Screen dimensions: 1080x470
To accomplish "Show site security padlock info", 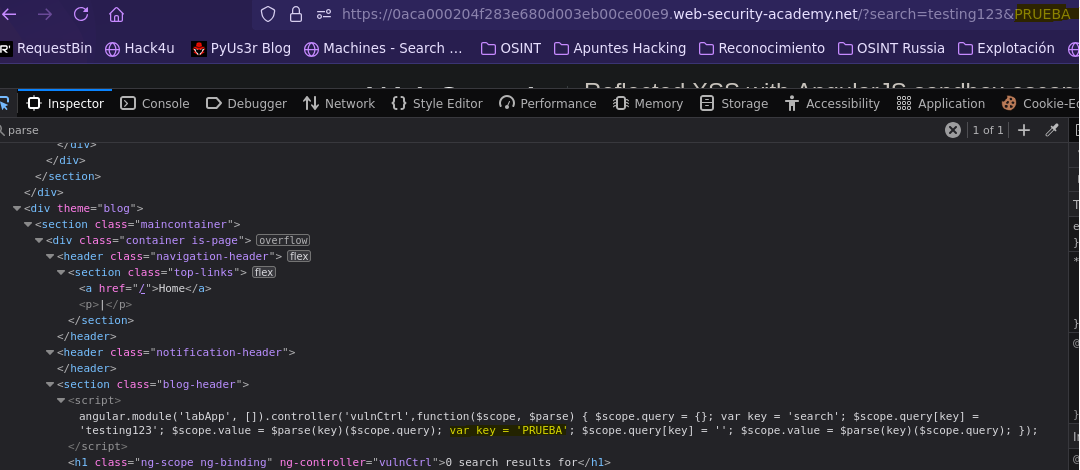I will tap(295, 14).
